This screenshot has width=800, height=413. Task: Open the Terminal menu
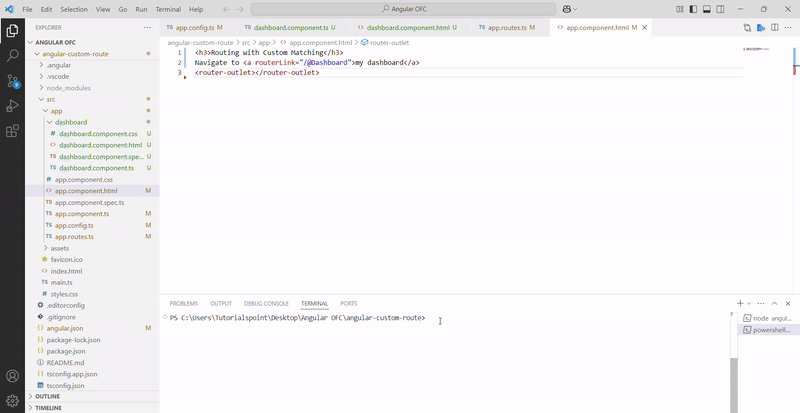168,9
